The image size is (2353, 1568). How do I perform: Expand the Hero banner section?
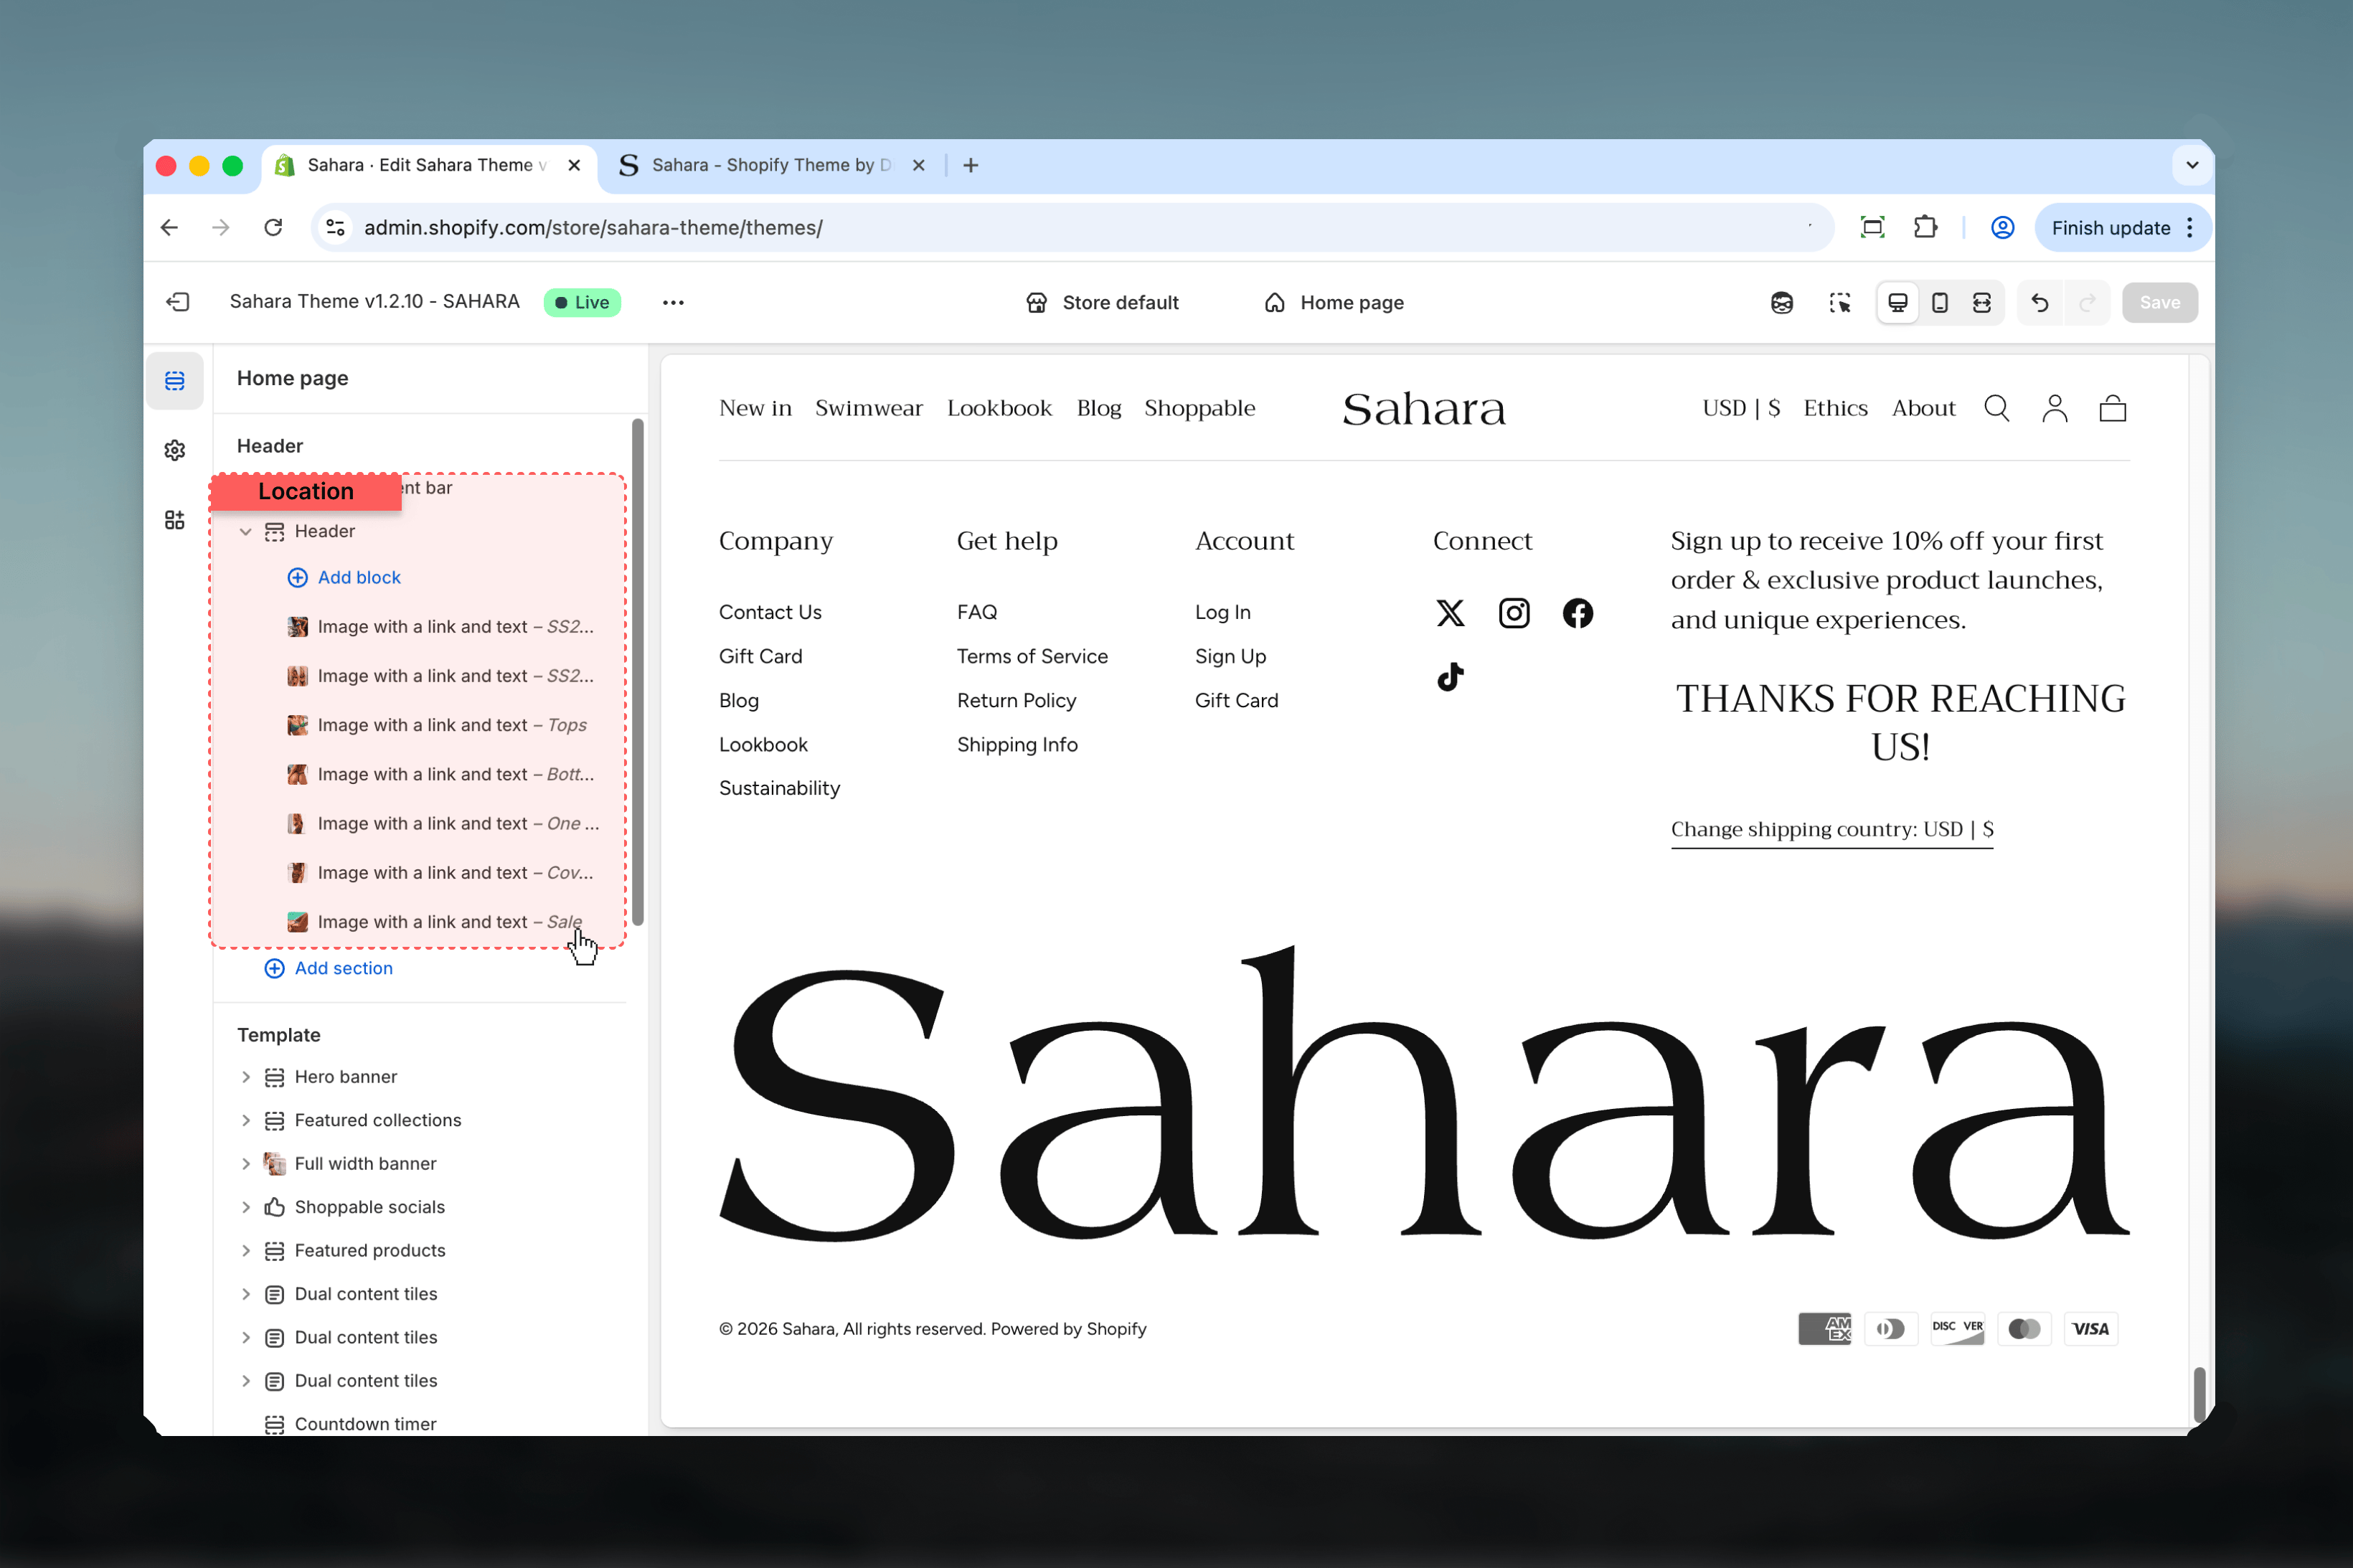coord(246,1077)
